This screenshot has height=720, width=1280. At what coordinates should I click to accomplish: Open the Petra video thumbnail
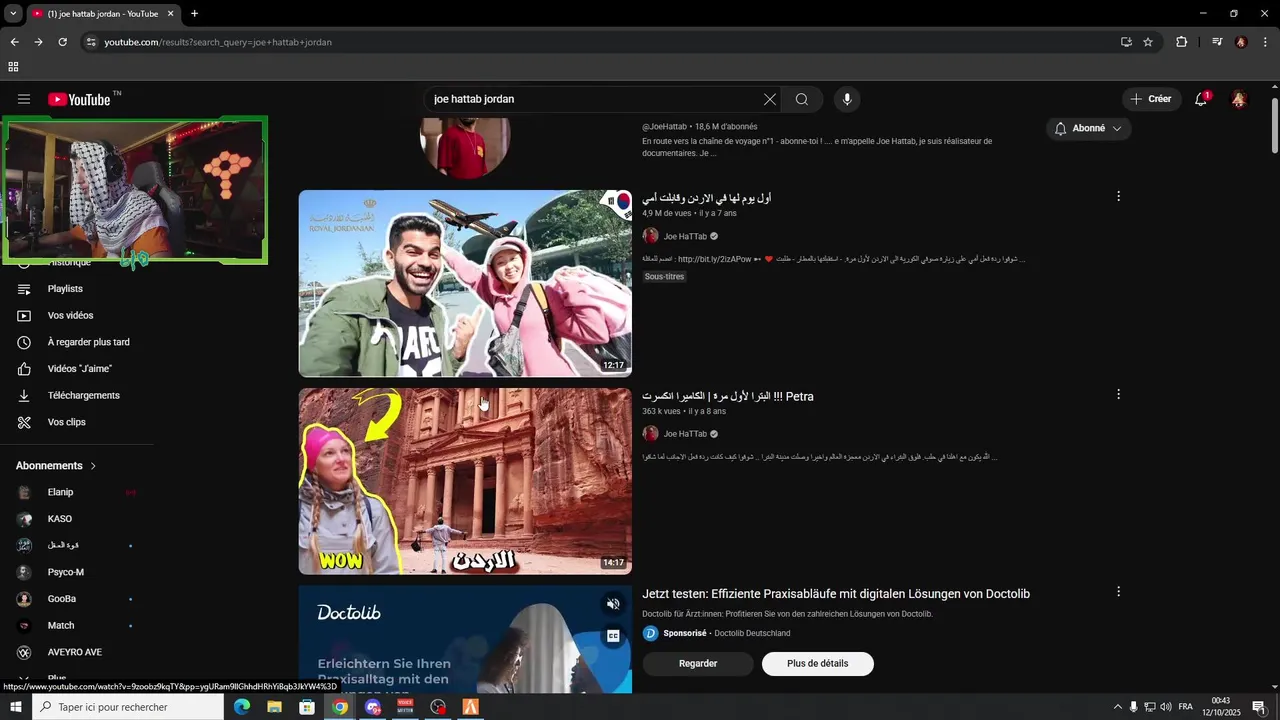[465, 481]
